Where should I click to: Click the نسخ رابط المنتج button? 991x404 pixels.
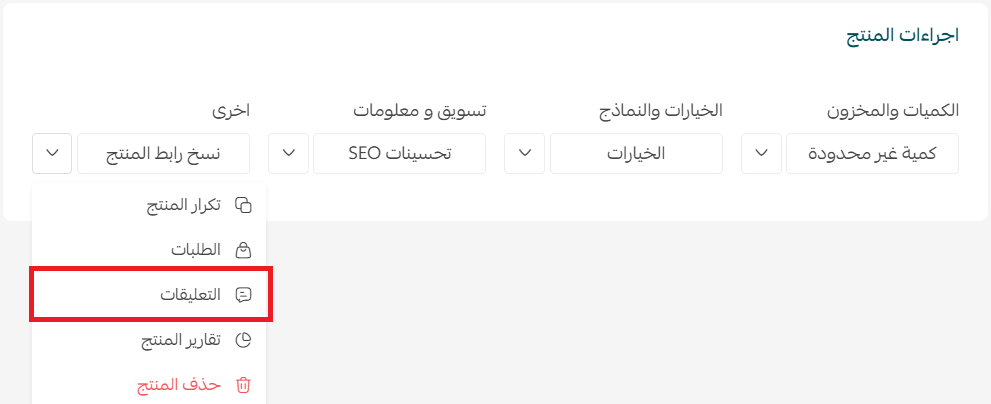(163, 153)
